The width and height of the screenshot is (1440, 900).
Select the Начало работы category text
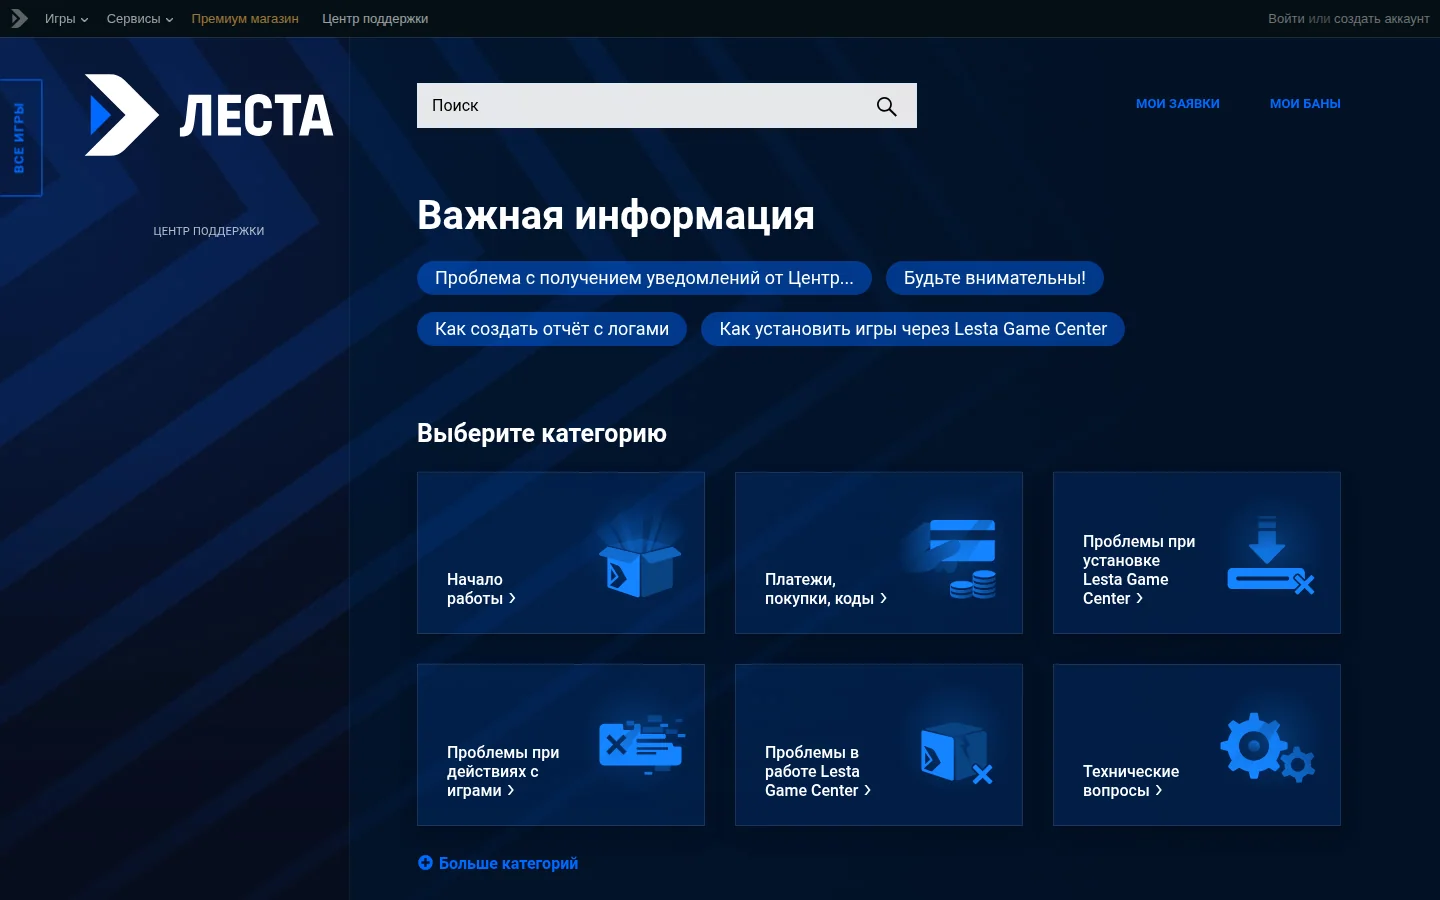click(x=475, y=589)
